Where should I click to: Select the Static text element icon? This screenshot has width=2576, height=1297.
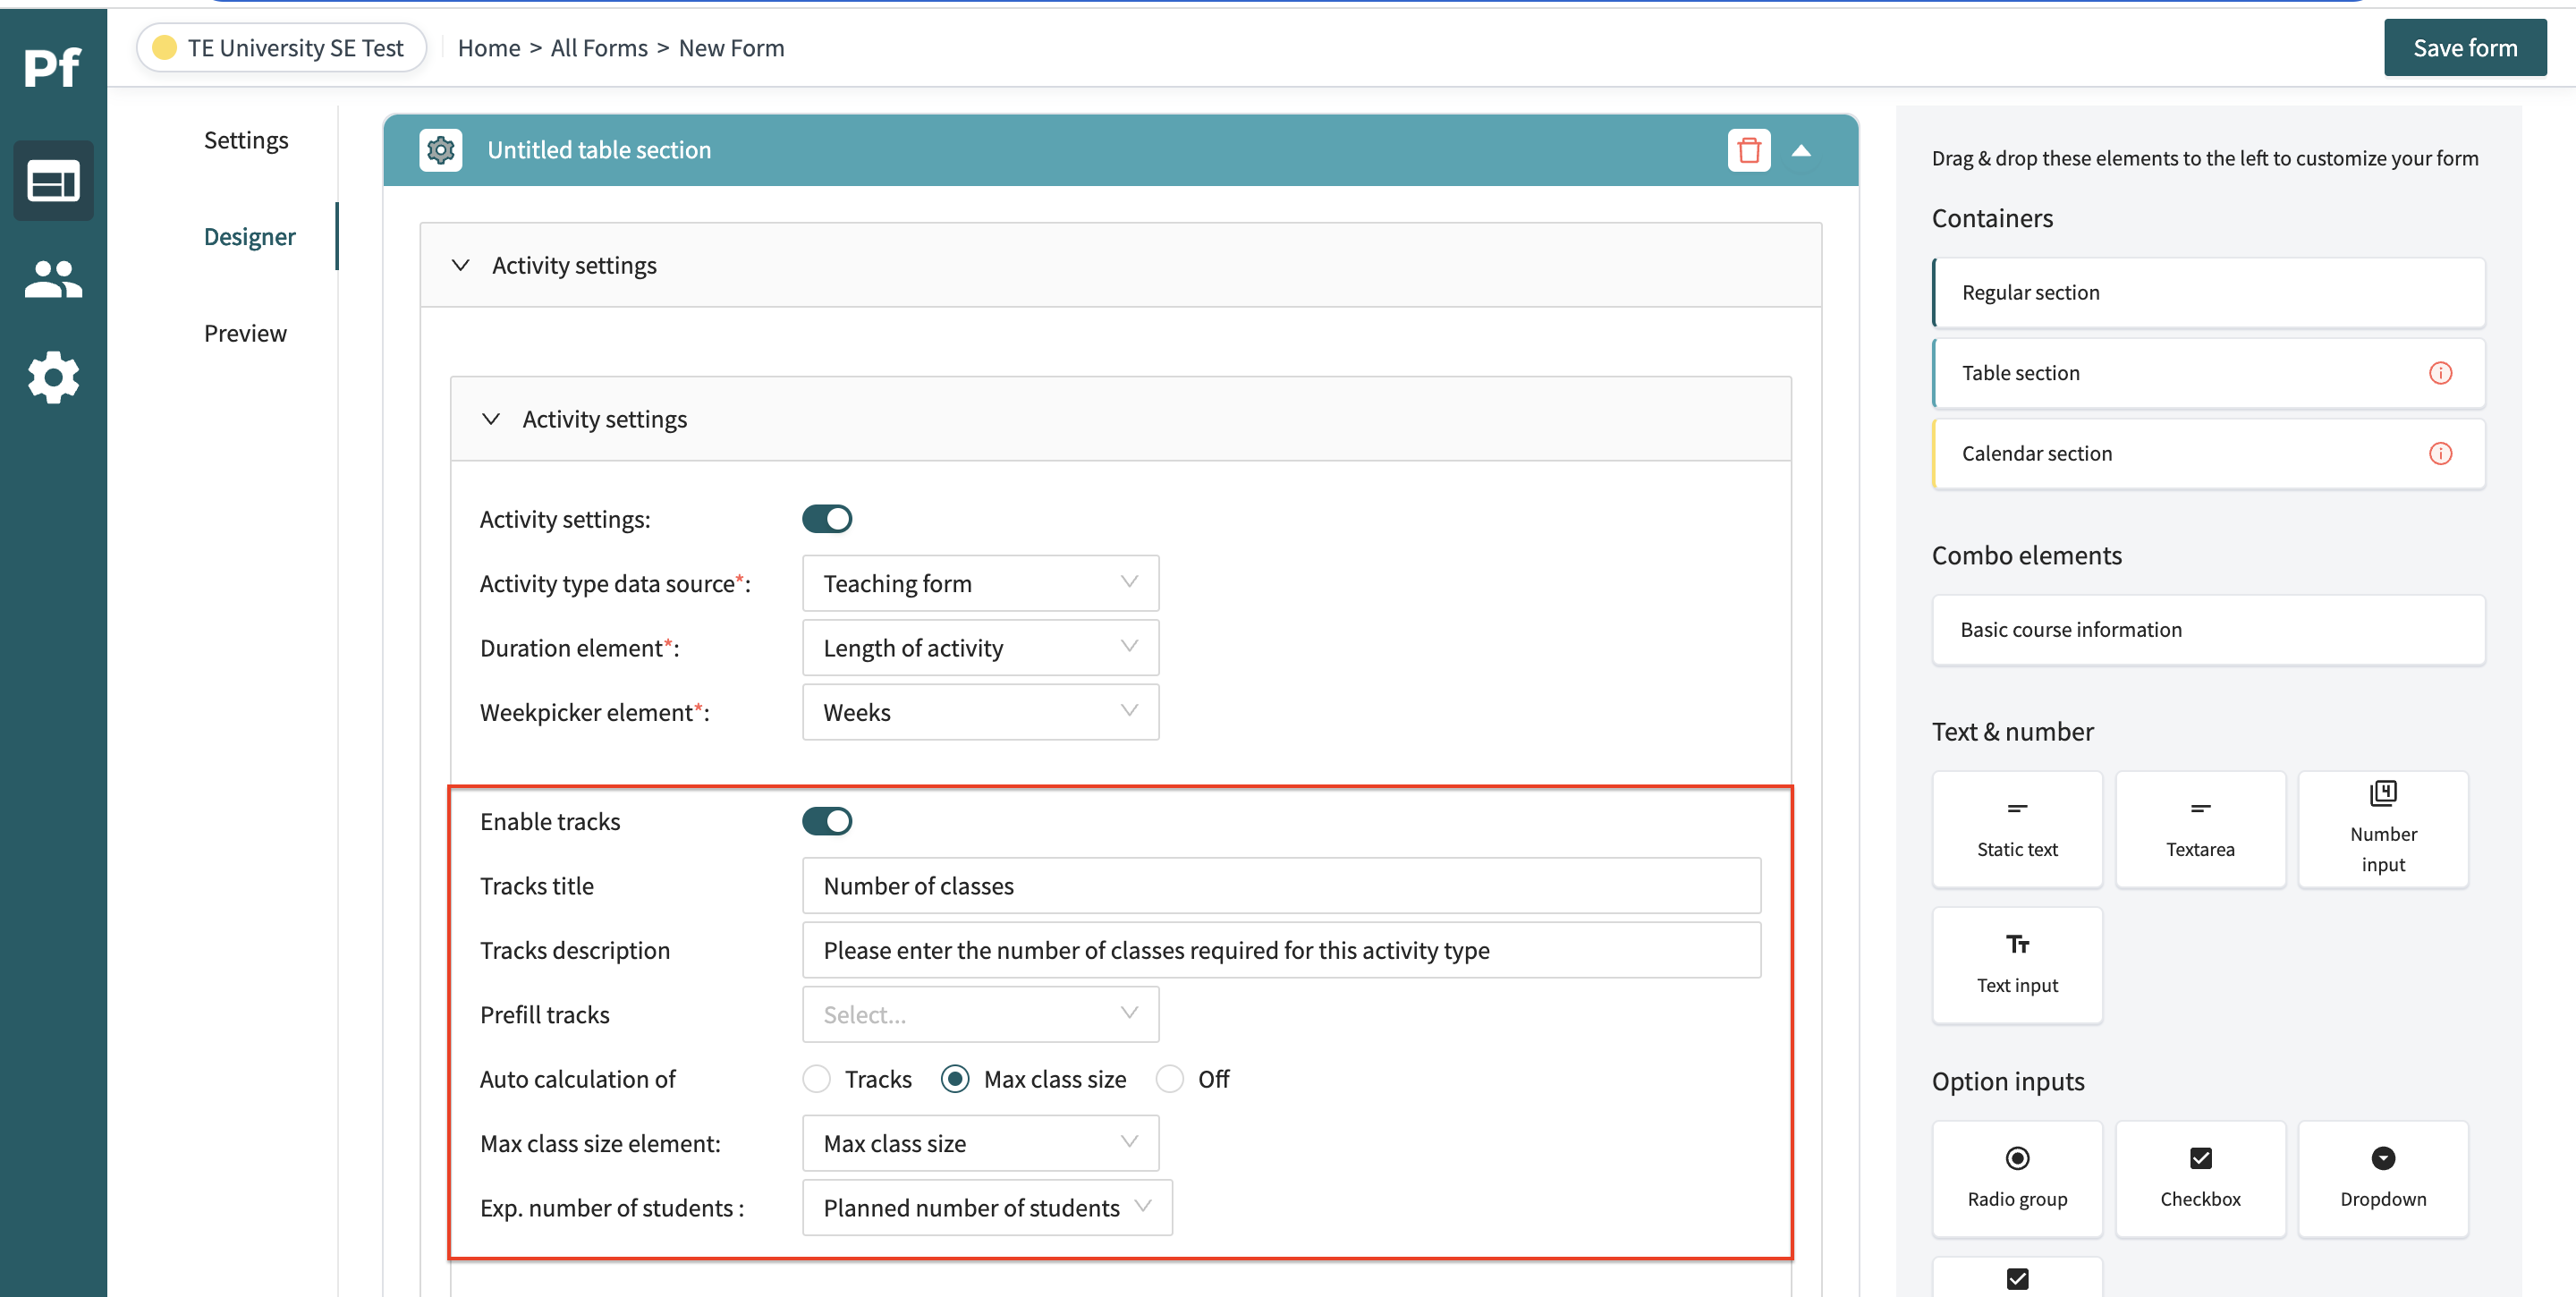tap(2017, 808)
